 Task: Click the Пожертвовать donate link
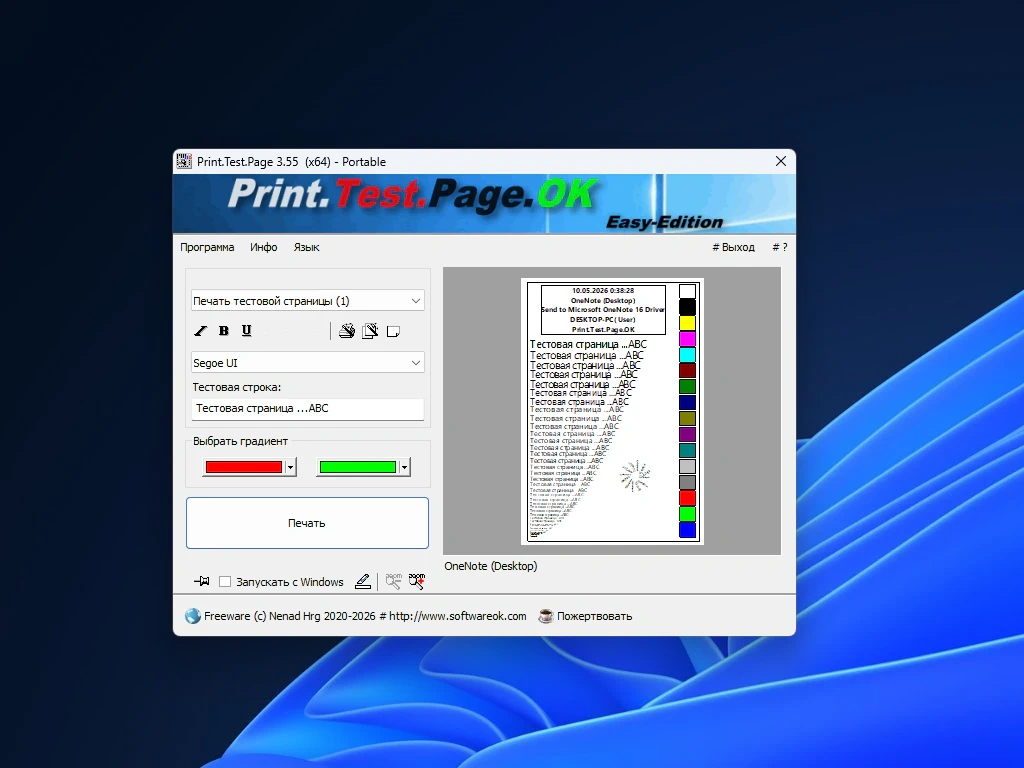594,616
